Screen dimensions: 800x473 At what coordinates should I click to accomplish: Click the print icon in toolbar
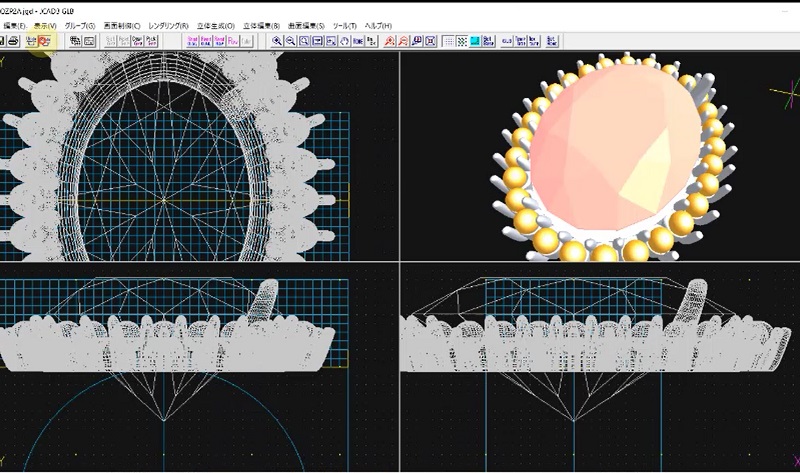(14, 41)
